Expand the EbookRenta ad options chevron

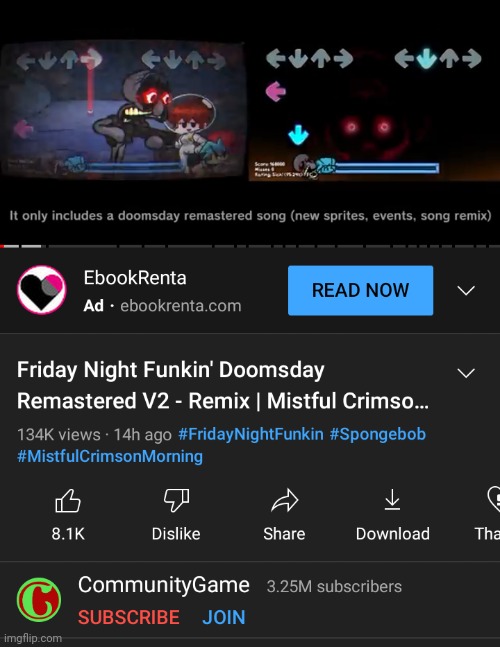466,290
